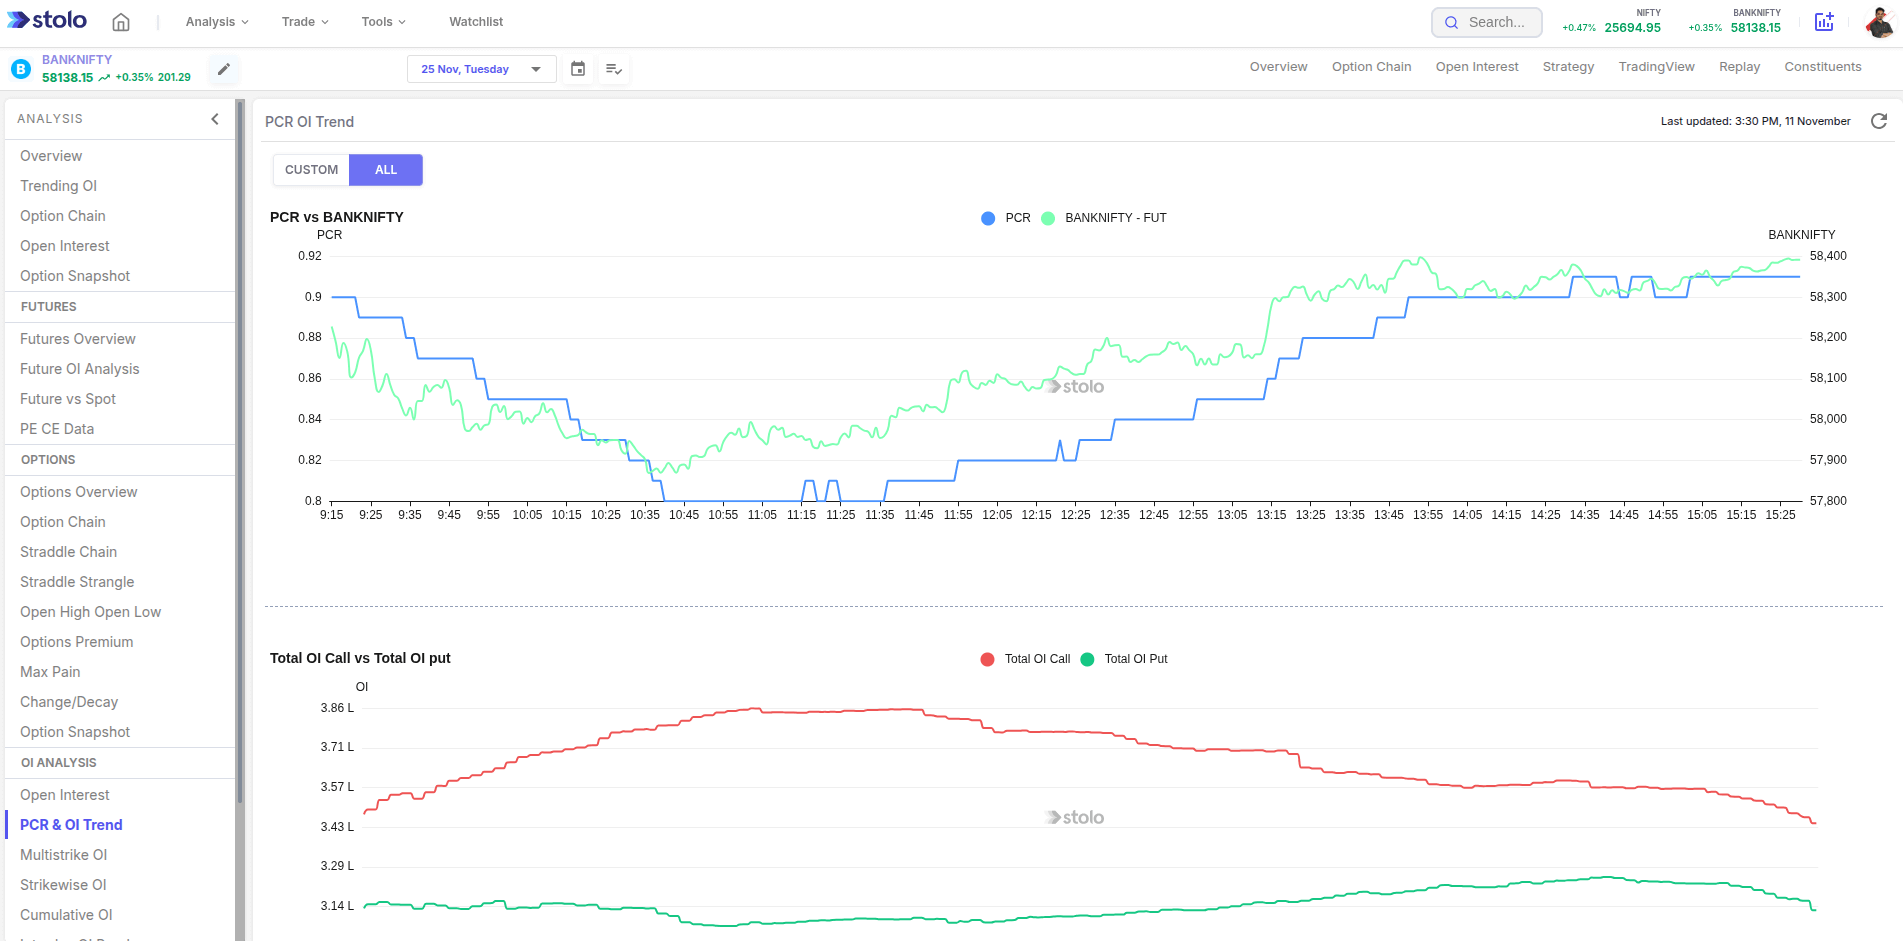Expand the Analysis menu
This screenshot has height=941, width=1903.
pos(214,21)
